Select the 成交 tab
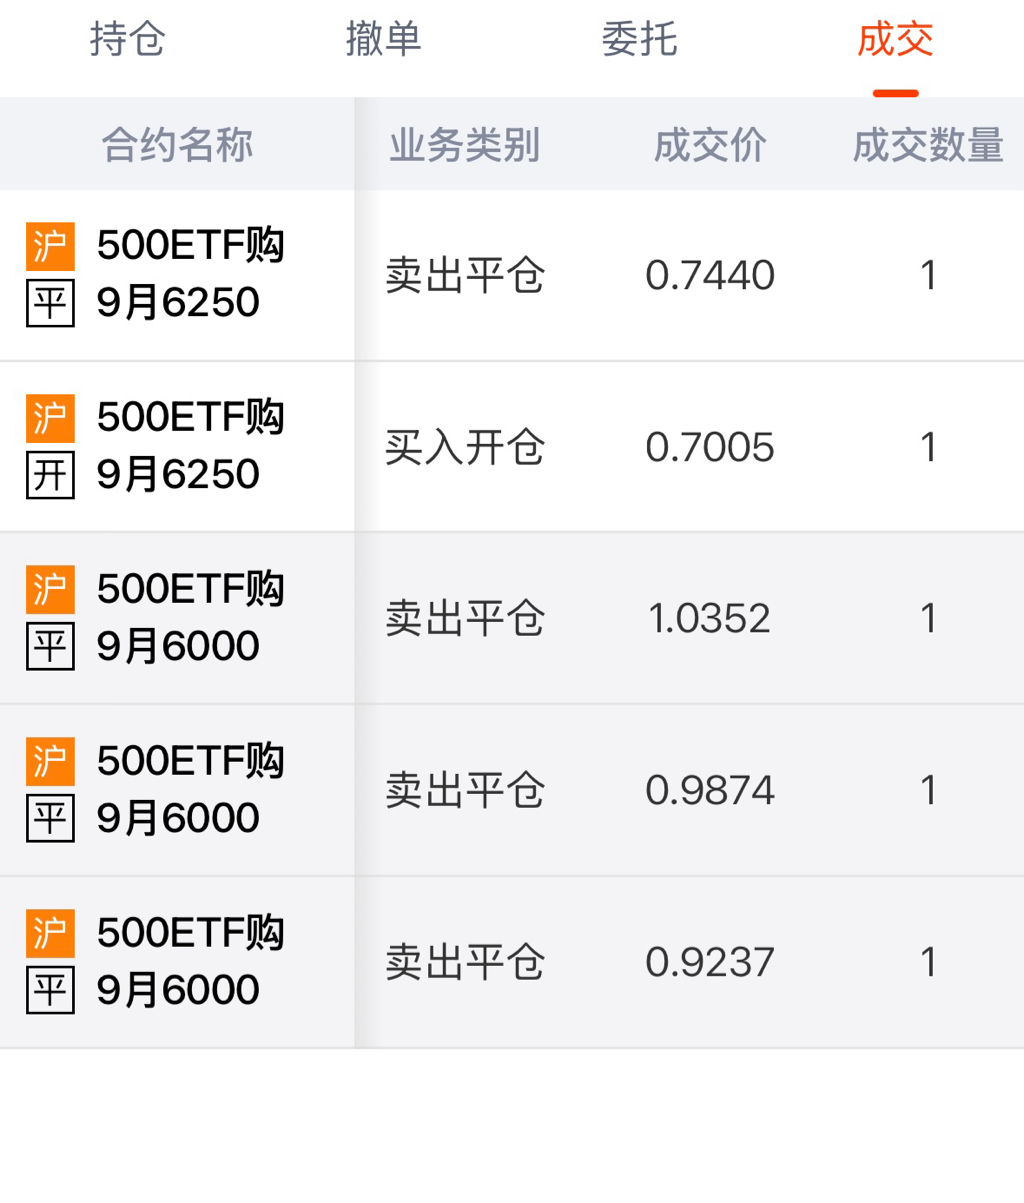Image resolution: width=1024 pixels, height=1203 pixels. point(895,40)
